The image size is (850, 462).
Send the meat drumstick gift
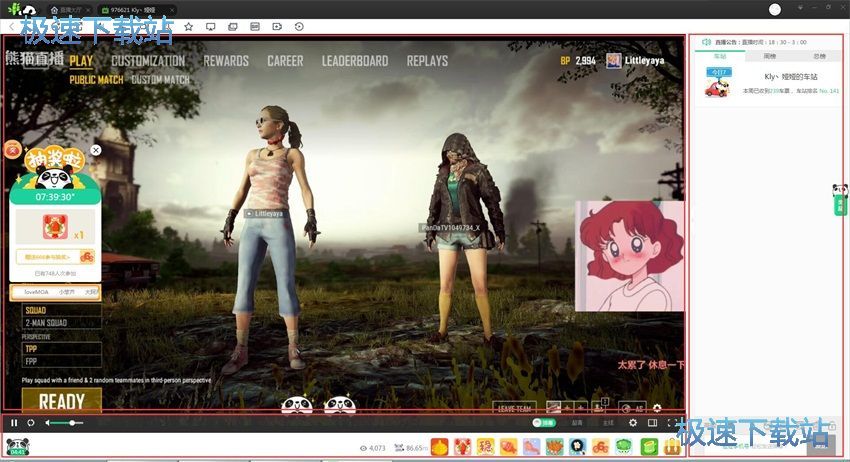(x=508, y=447)
